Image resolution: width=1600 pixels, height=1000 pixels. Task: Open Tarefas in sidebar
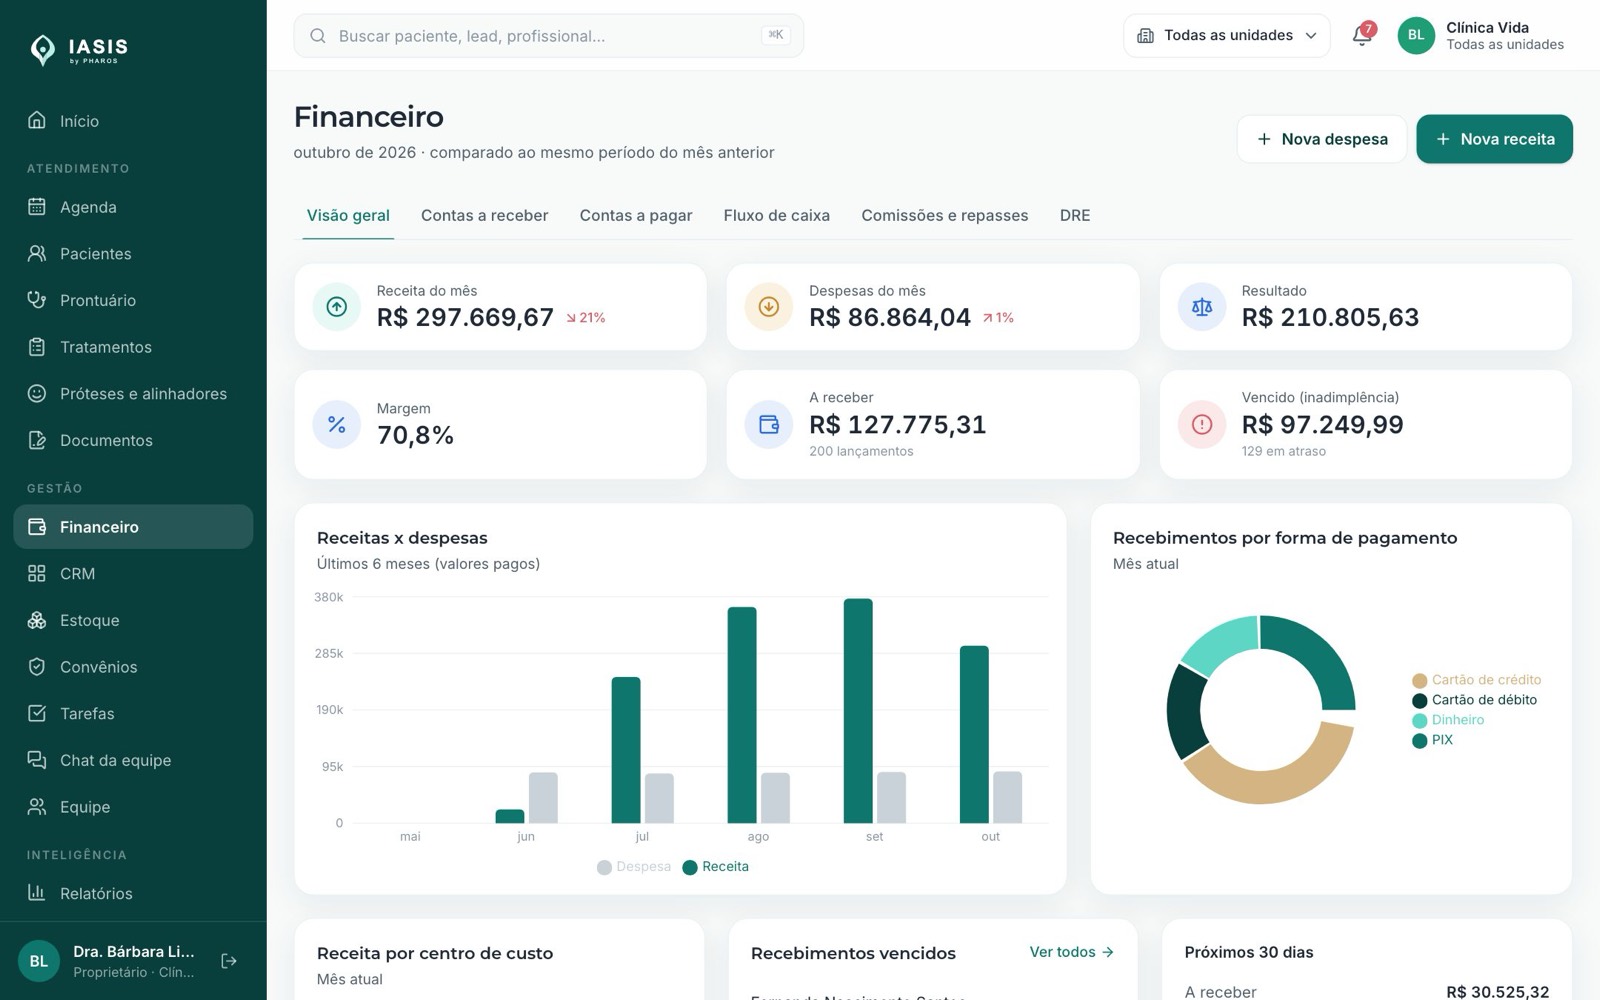click(x=133, y=714)
